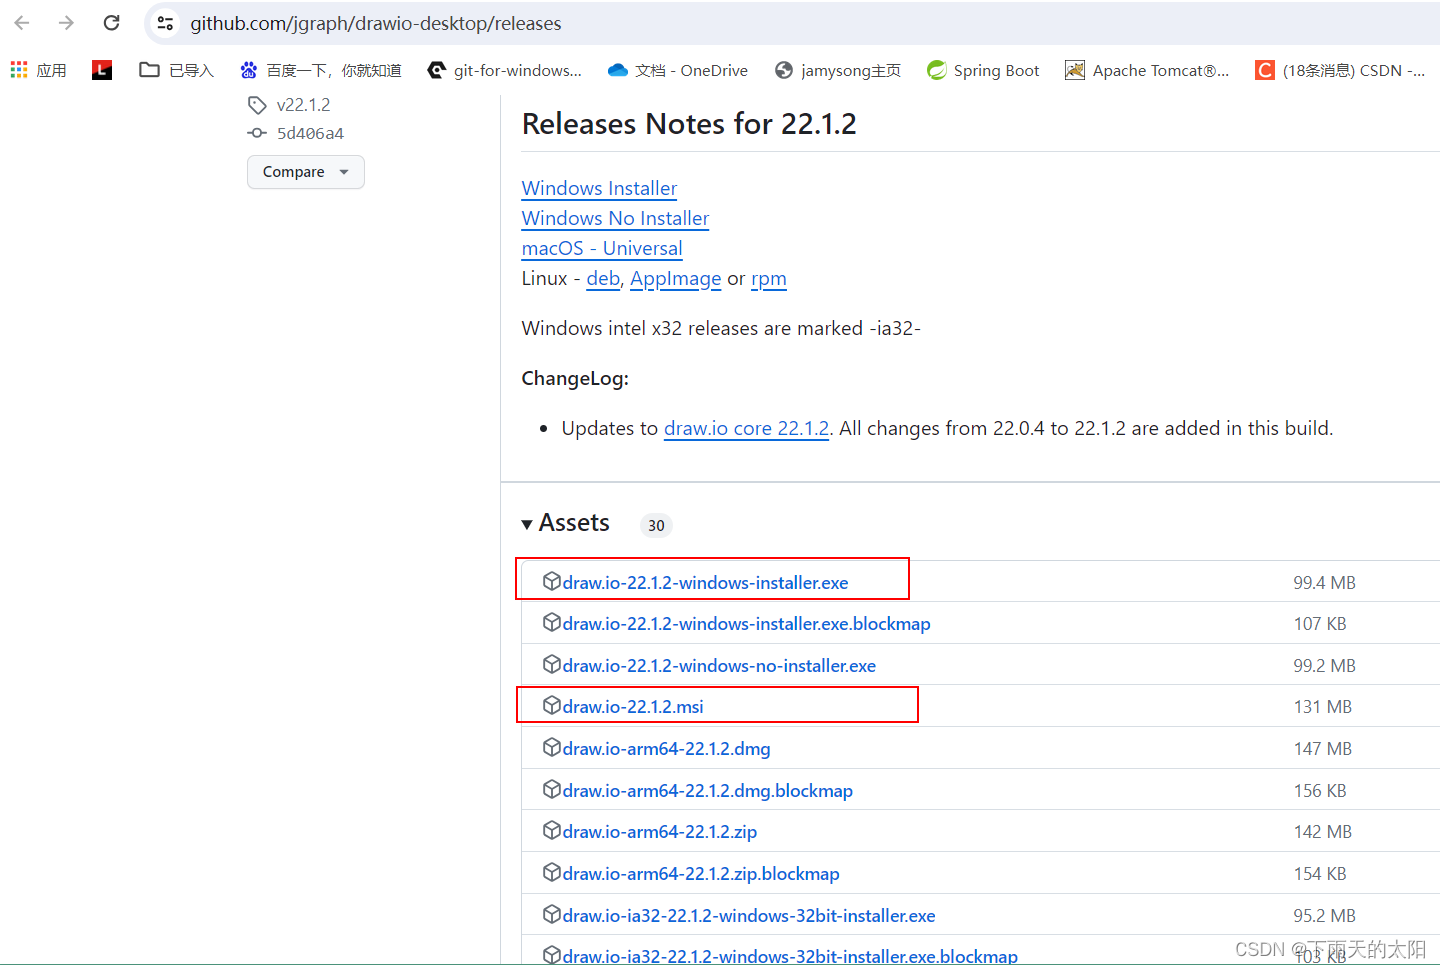The width and height of the screenshot is (1440, 968).
Task: Click the 30 assets count badge
Action: tap(656, 525)
